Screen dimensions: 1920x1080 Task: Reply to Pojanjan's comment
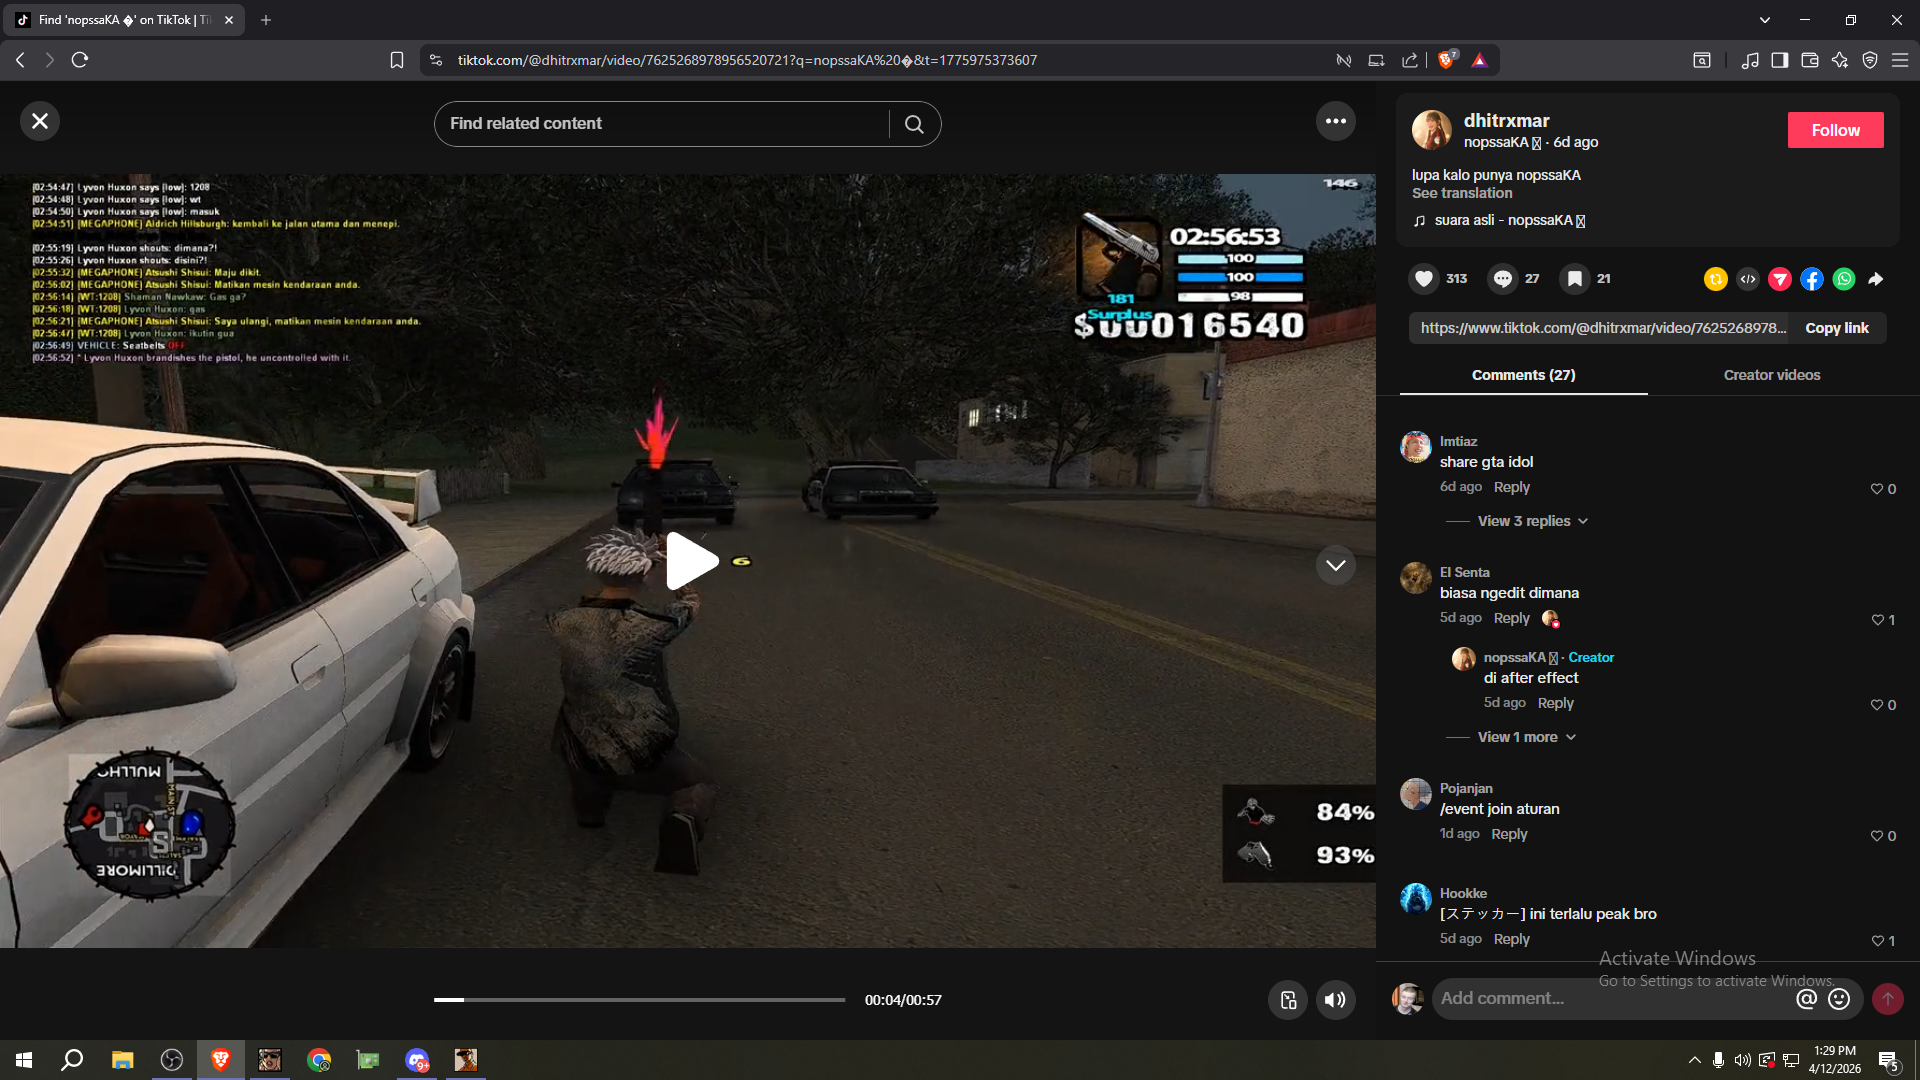tap(1509, 834)
